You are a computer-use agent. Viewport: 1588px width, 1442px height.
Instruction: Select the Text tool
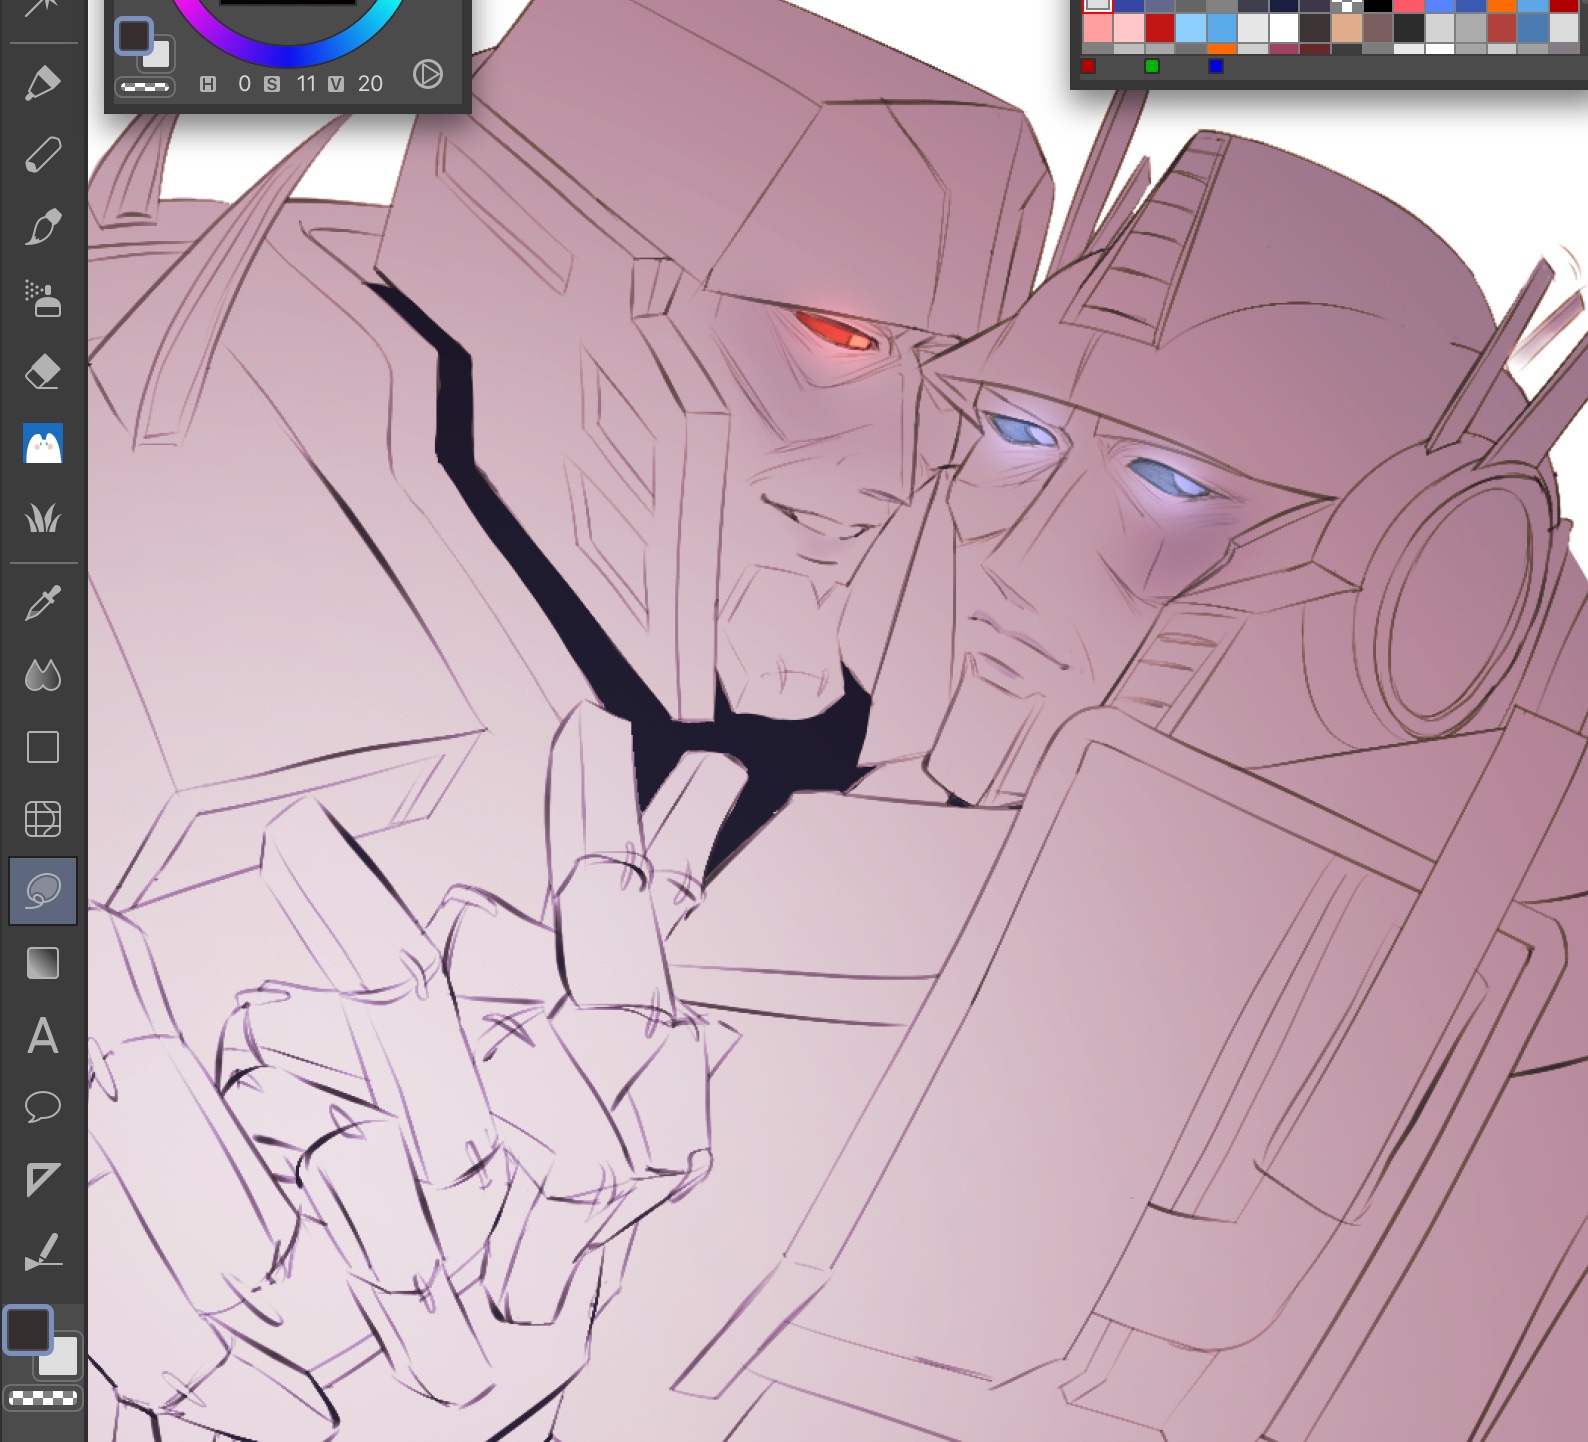coord(42,1036)
